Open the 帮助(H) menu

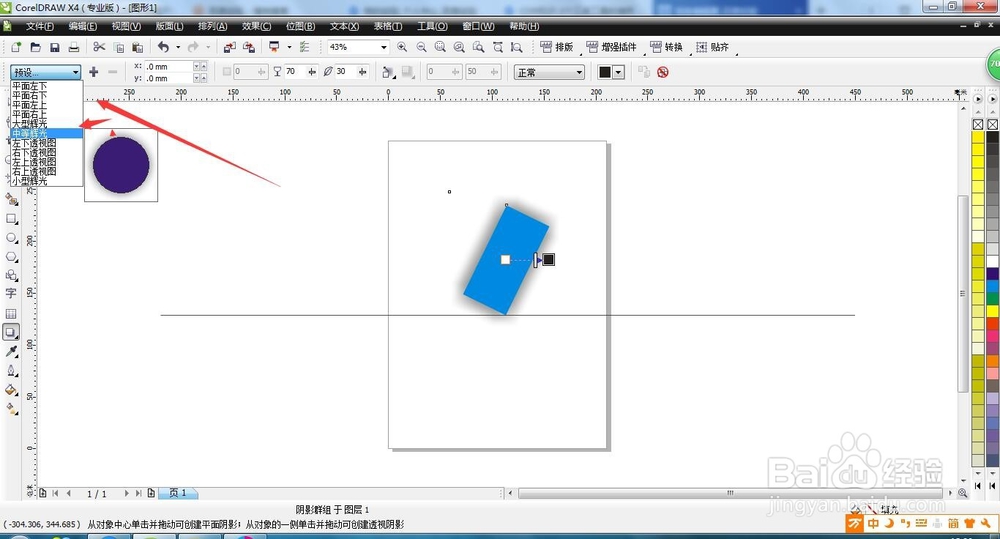[524, 26]
